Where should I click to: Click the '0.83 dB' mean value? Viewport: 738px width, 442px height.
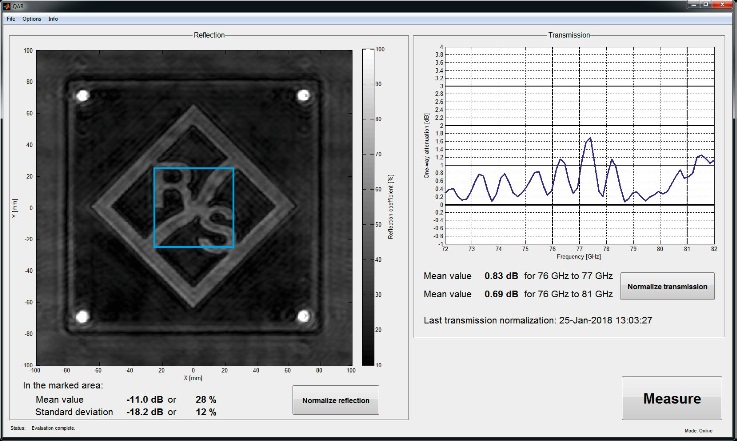(501, 276)
